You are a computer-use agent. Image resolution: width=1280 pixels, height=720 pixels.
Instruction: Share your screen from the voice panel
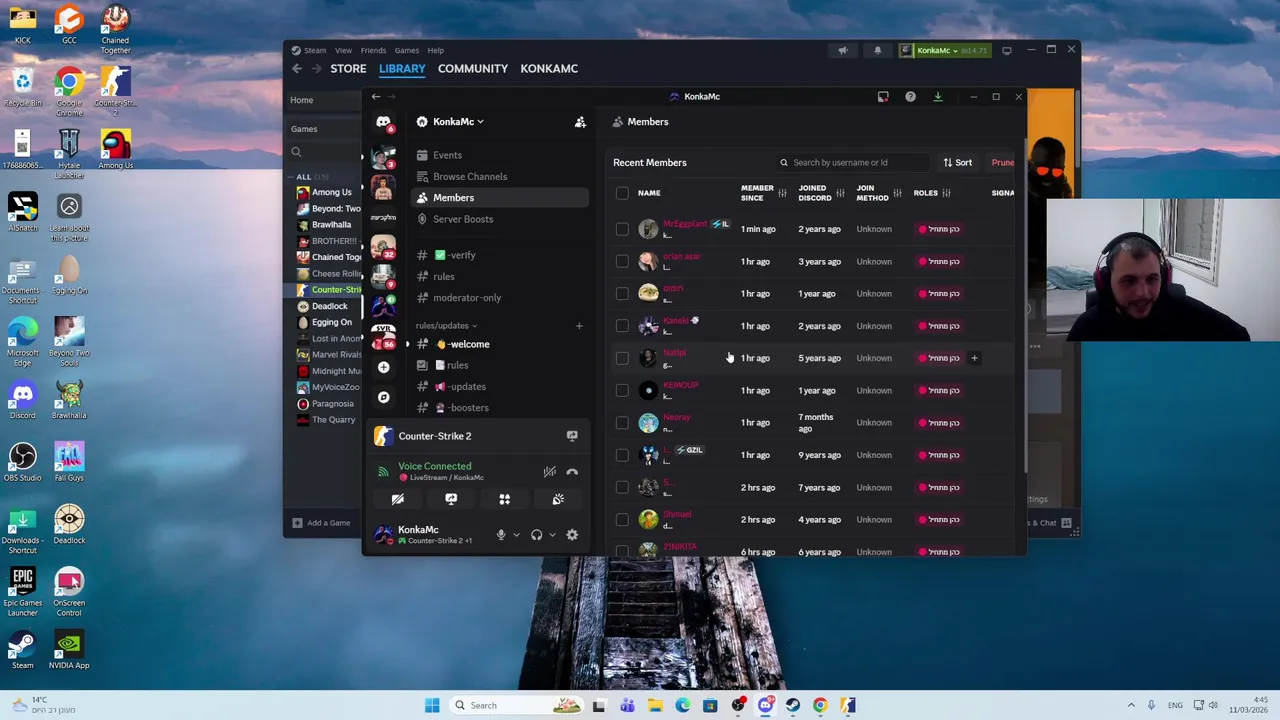tap(451, 499)
